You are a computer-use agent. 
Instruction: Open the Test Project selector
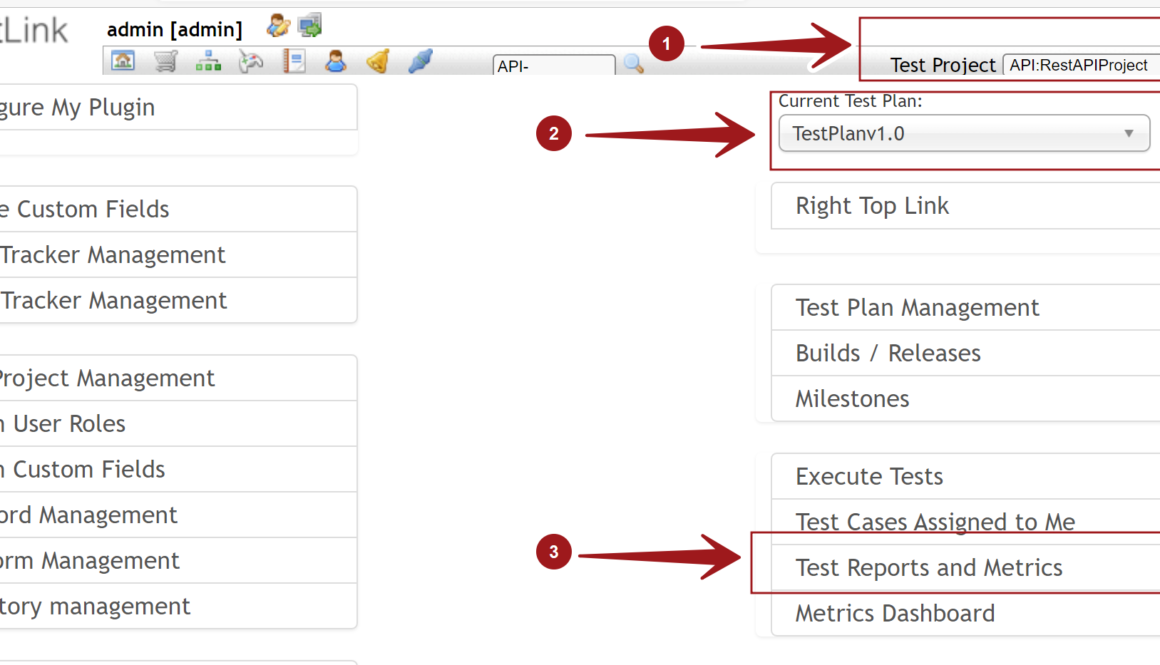click(x=1080, y=65)
